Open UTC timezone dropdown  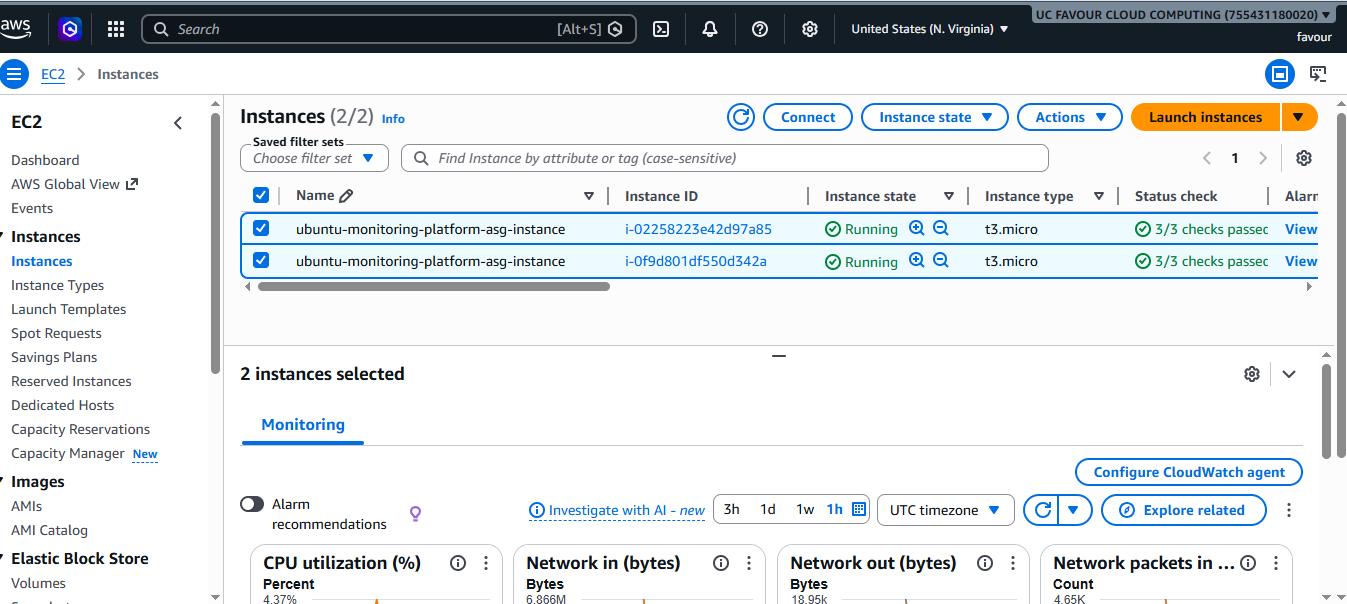pos(945,510)
